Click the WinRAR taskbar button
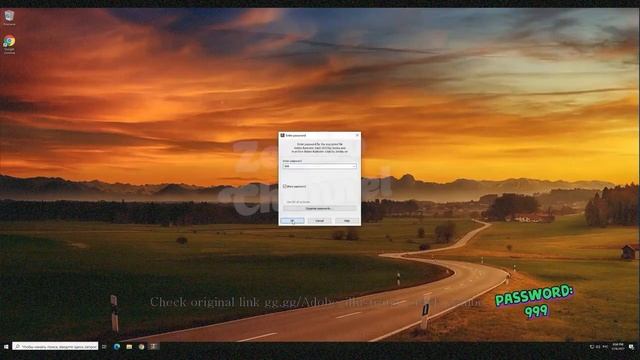Screen dimensions: 640x360 154,347
